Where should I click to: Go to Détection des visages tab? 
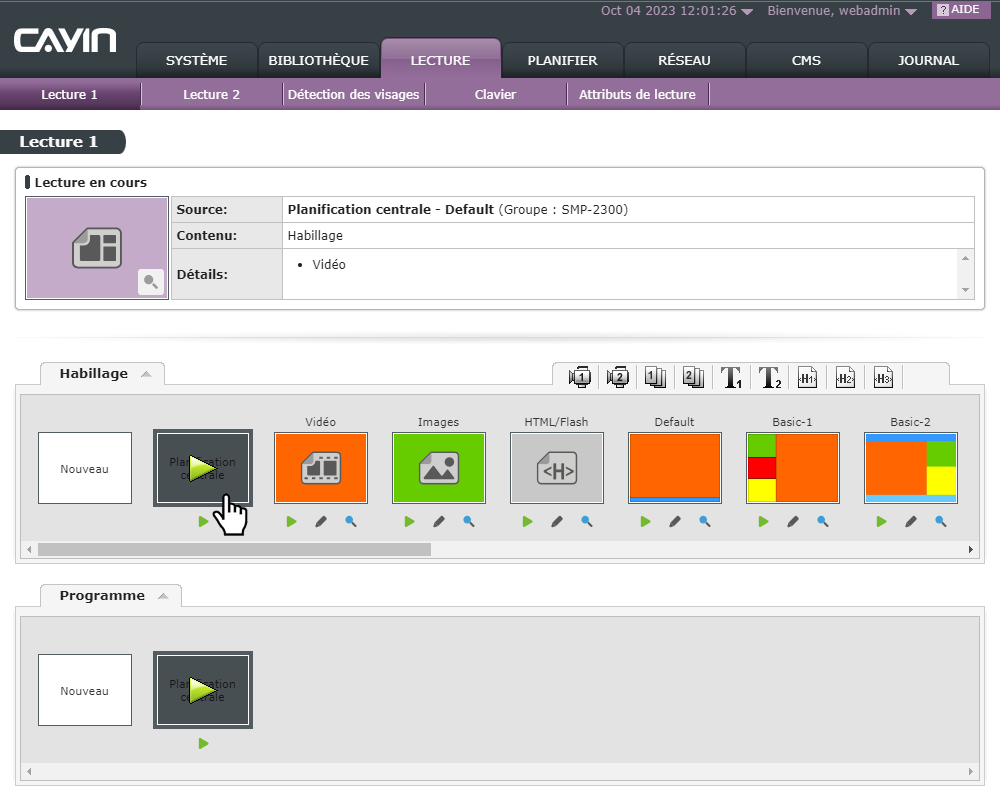353,94
